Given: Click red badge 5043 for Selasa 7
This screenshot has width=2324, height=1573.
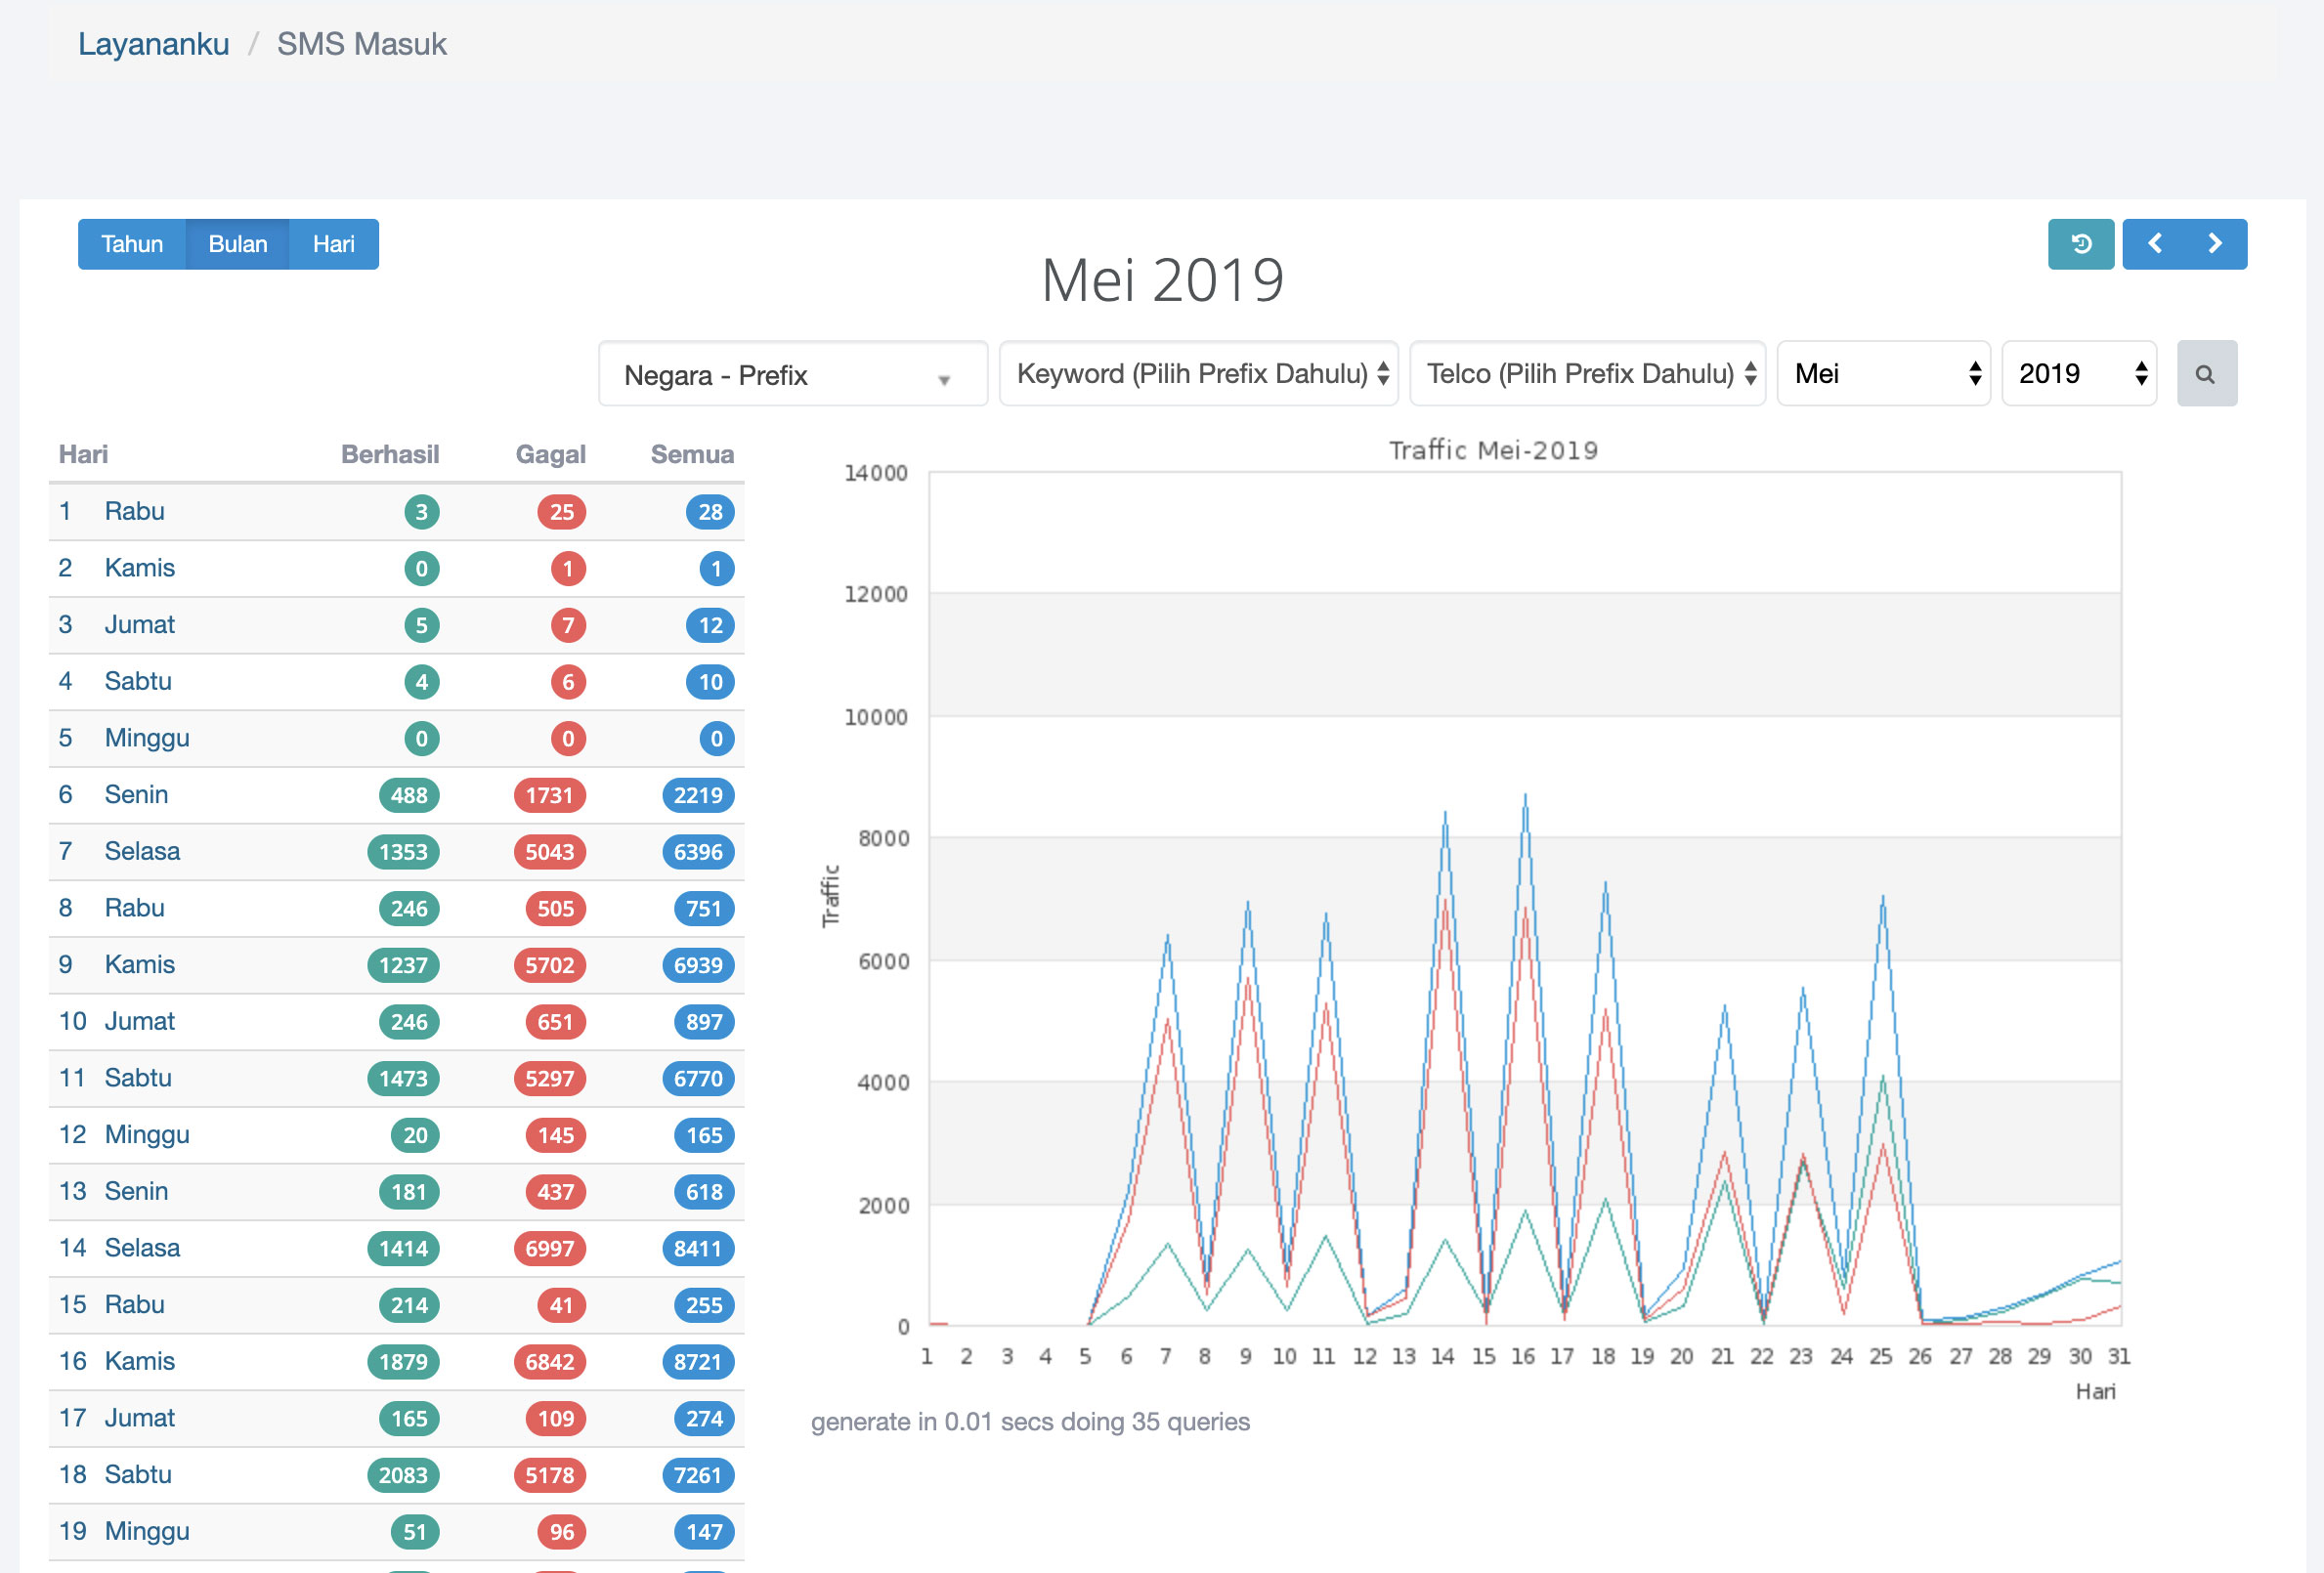Looking at the screenshot, I should coord(550,852).
